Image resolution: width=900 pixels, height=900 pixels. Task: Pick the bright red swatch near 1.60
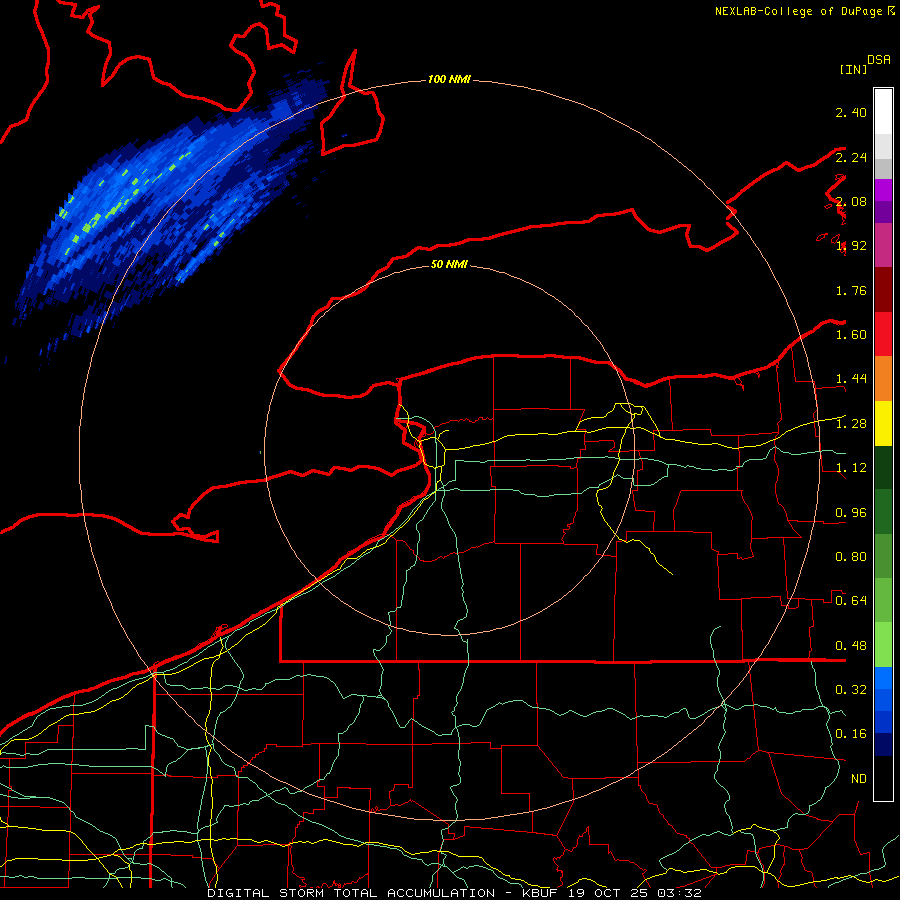pos(883,334)
